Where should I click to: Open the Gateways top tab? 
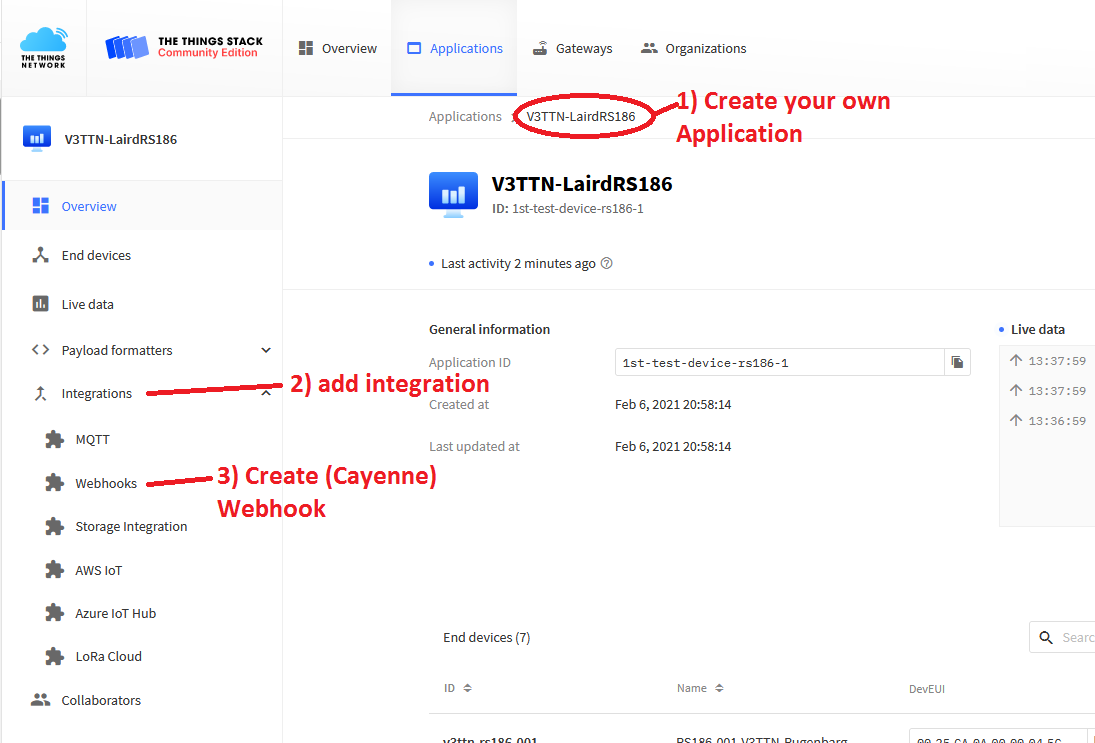point(572,48)
